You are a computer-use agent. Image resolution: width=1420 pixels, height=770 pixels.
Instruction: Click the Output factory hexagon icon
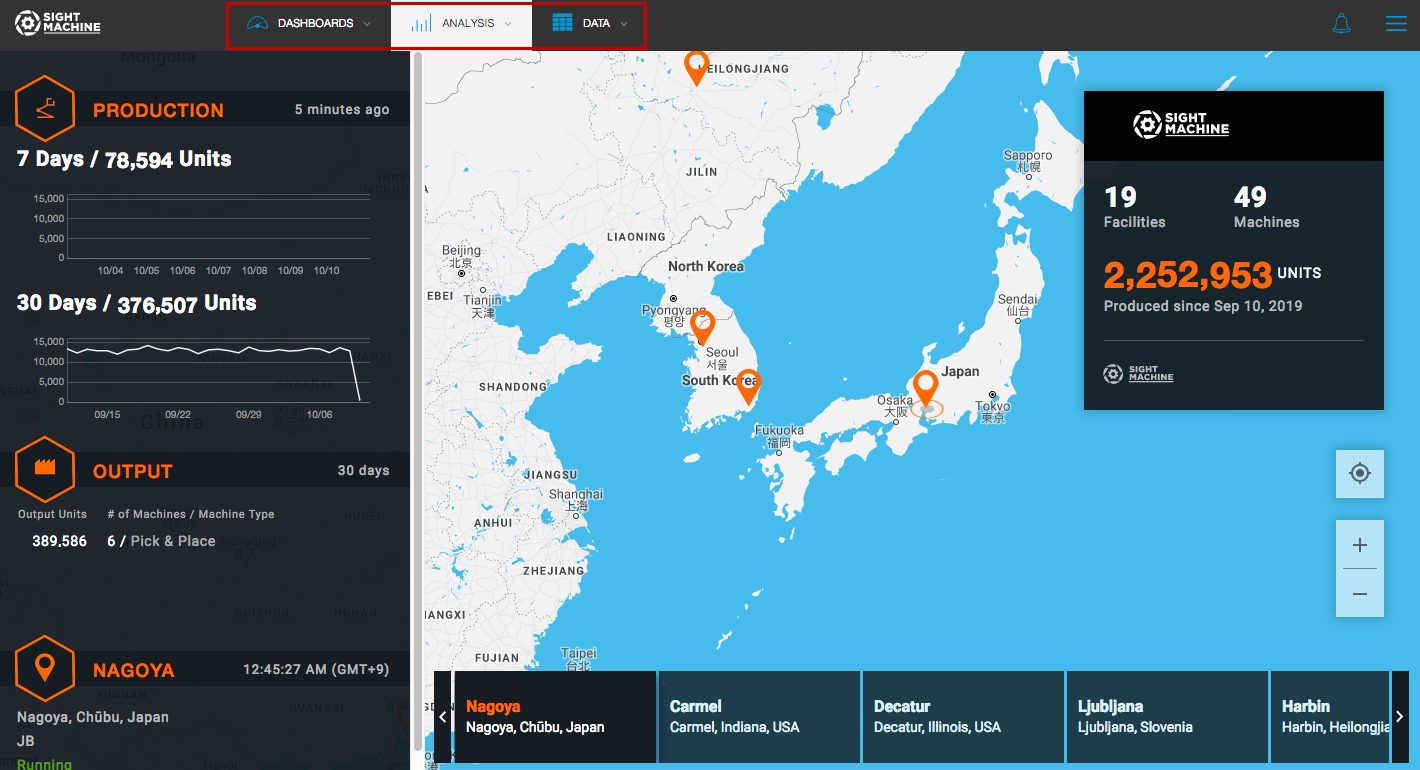(x=45, y=469)
